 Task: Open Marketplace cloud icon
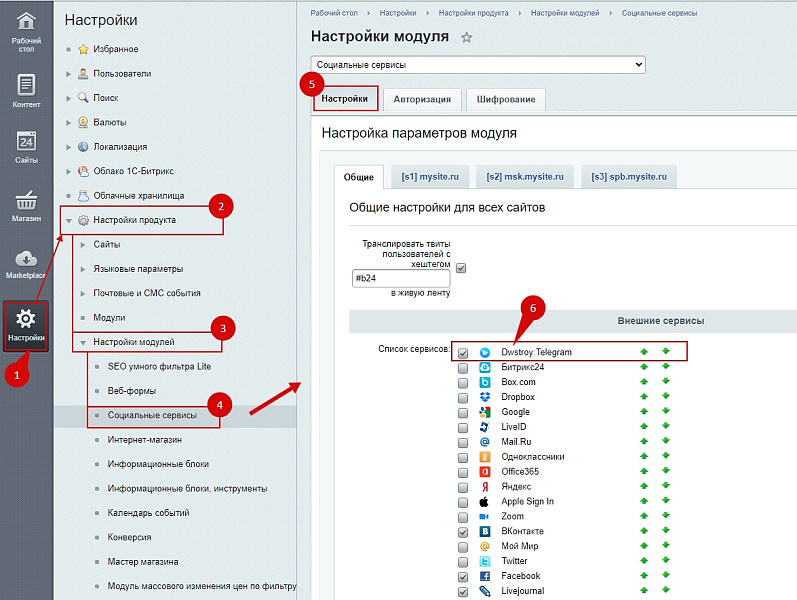(26, 264)
